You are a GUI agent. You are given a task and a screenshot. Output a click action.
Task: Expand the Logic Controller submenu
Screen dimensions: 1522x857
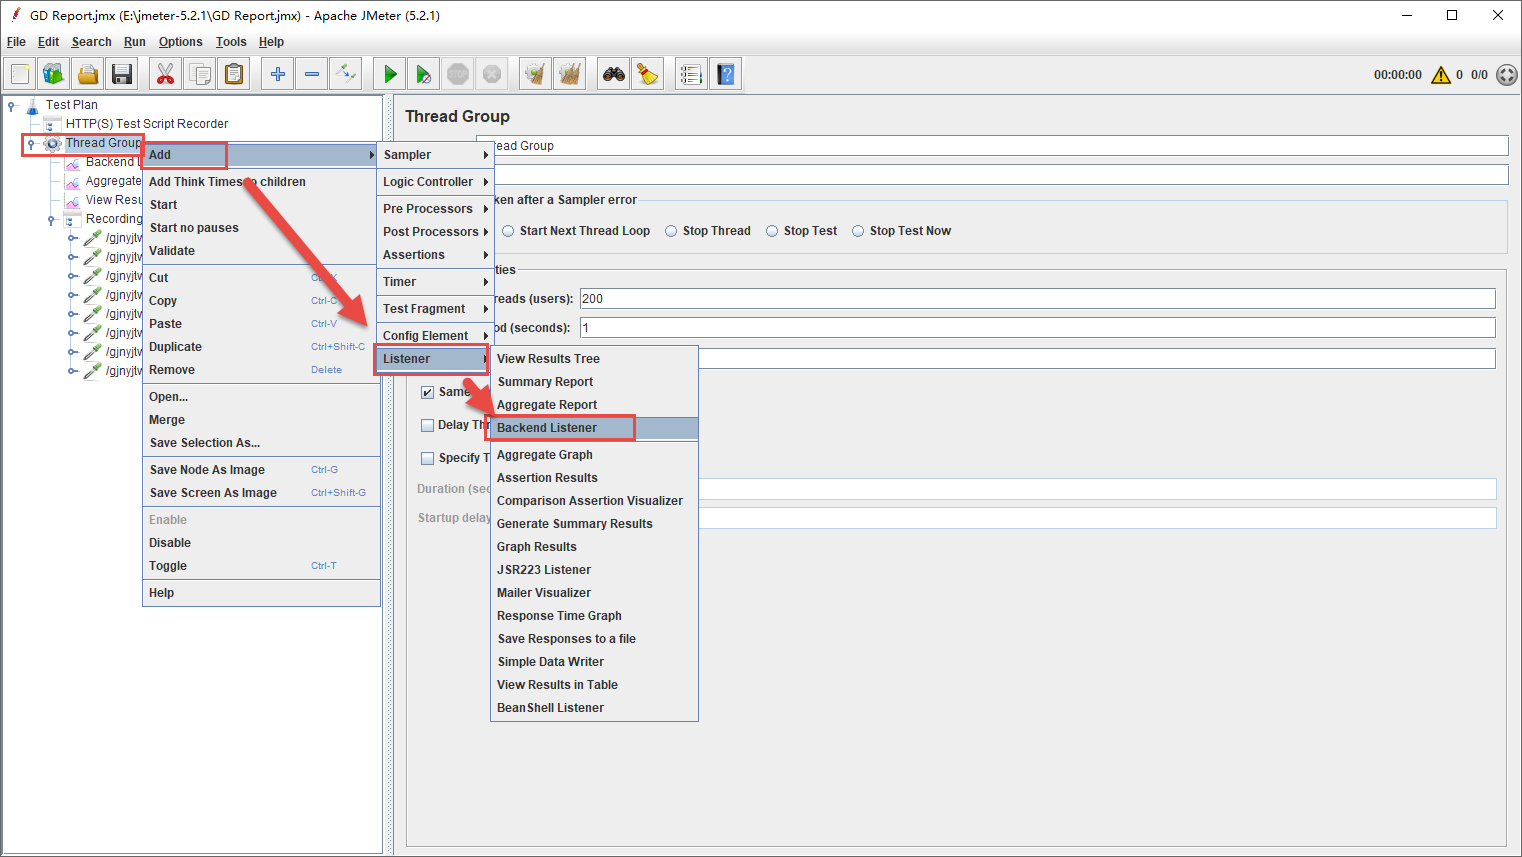point(435,182)
